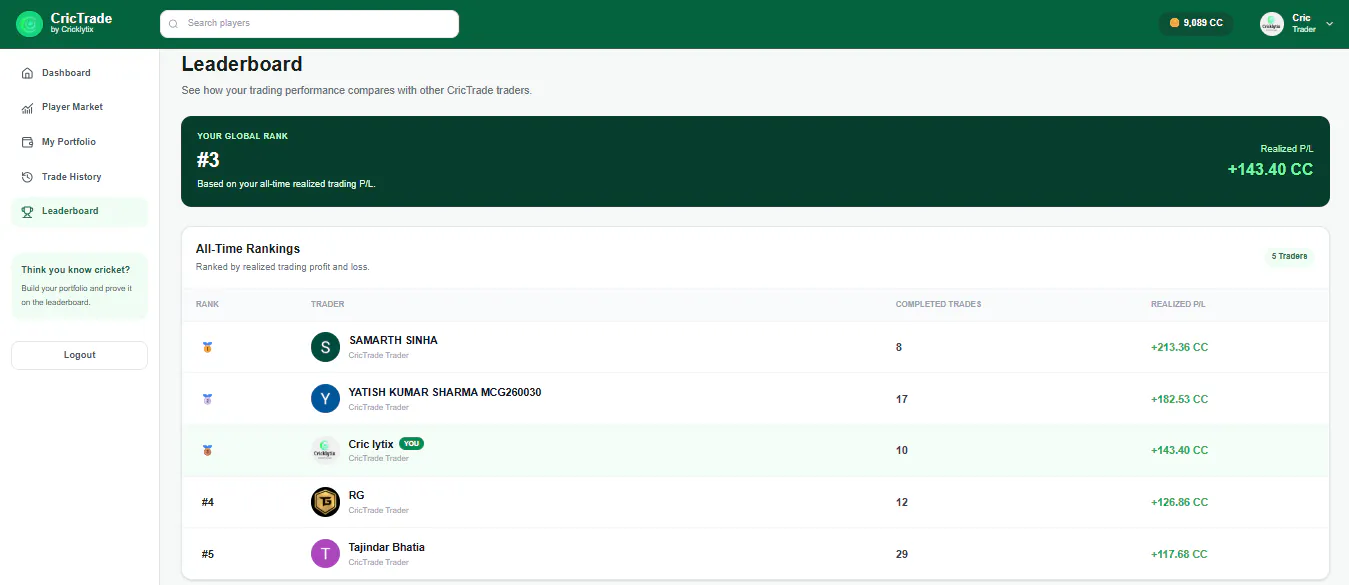Click the My Portfolio wallet icon
Viewport: 1349px width, 585px height.
28,142
